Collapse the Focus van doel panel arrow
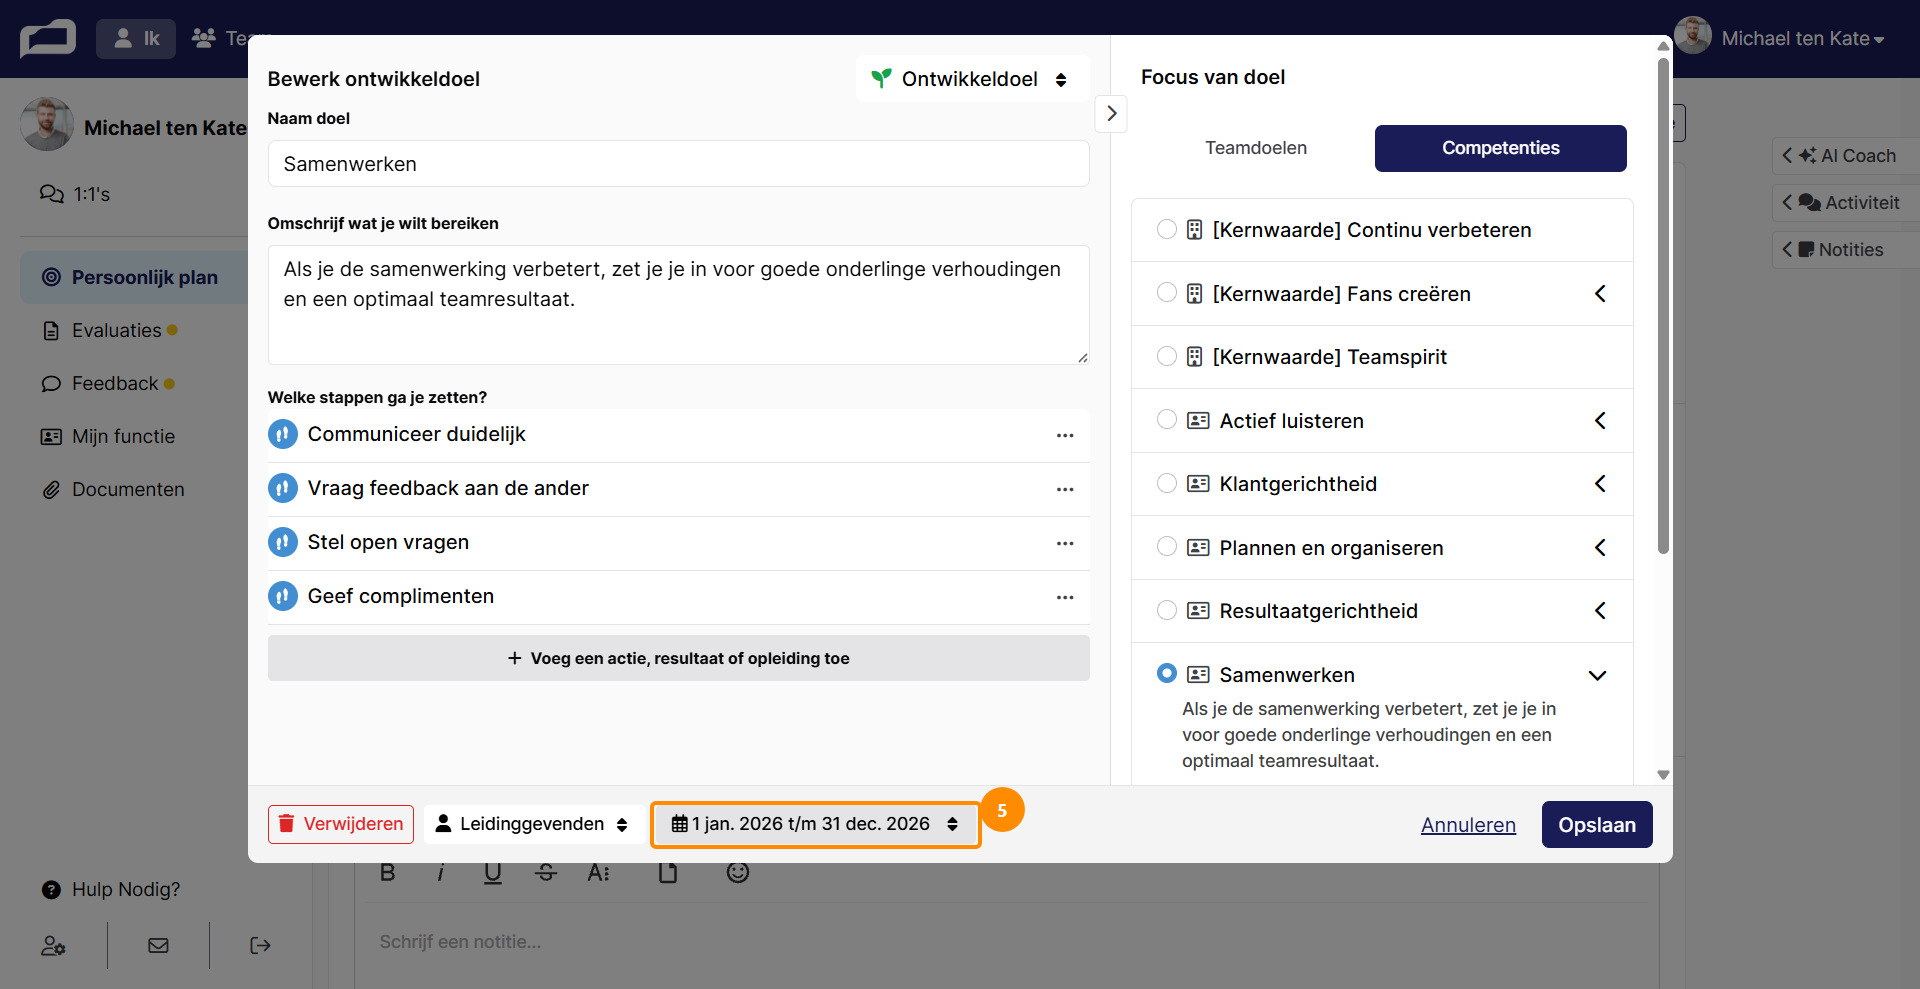 1112,114
